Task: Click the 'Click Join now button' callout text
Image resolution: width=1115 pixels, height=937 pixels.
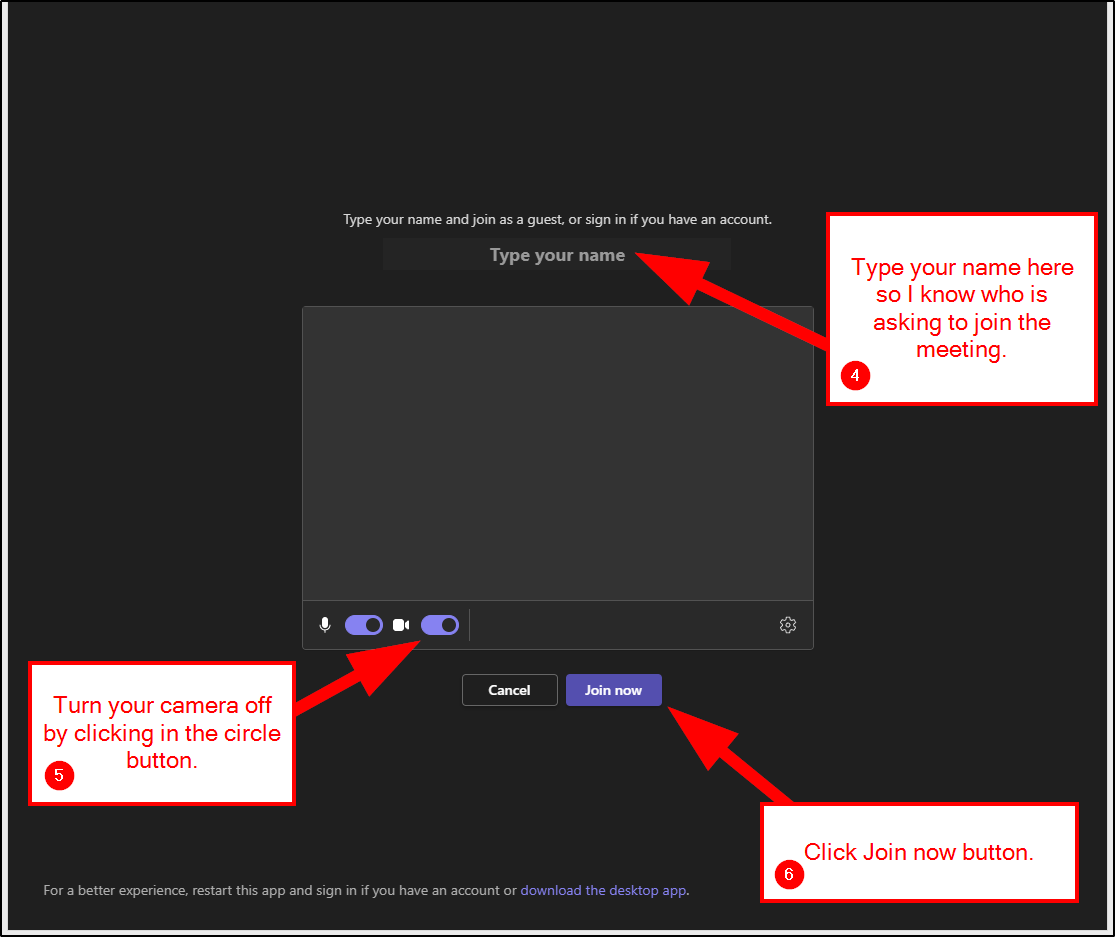Action: pyautogui.click(x=918, y=852)
